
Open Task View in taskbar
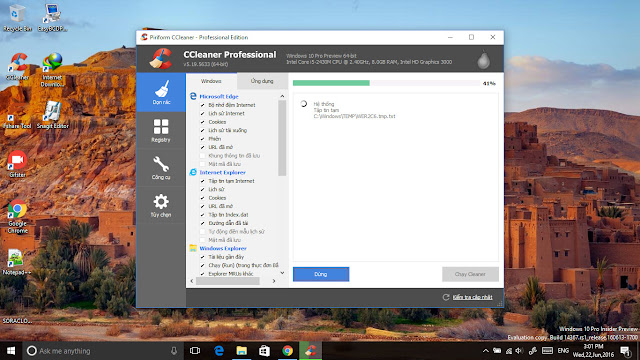195,351
